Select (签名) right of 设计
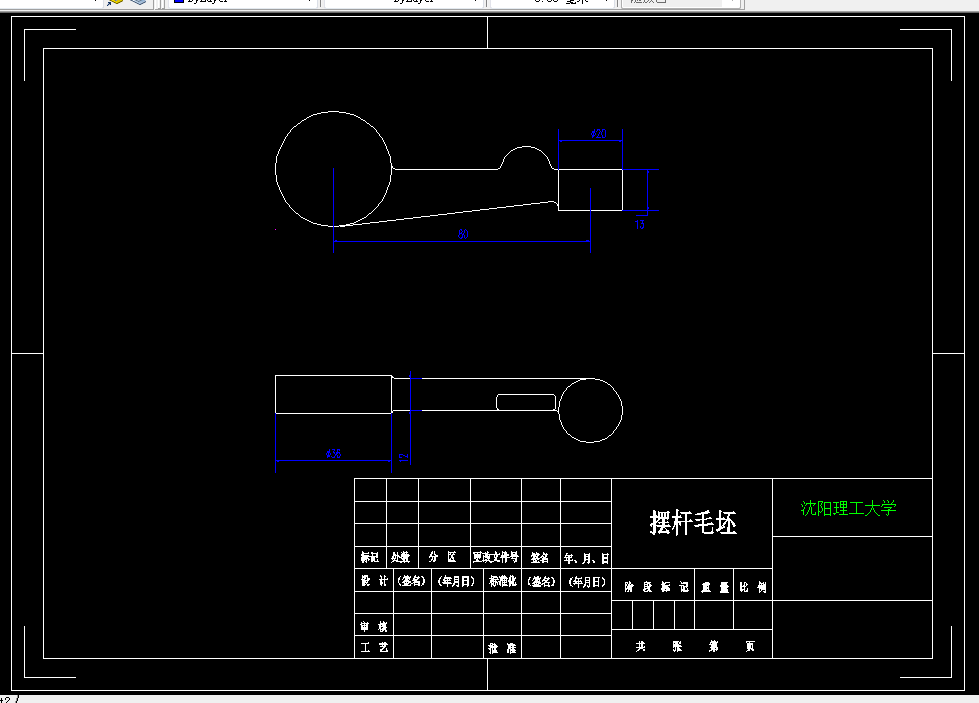 click(x=412, y=581)
